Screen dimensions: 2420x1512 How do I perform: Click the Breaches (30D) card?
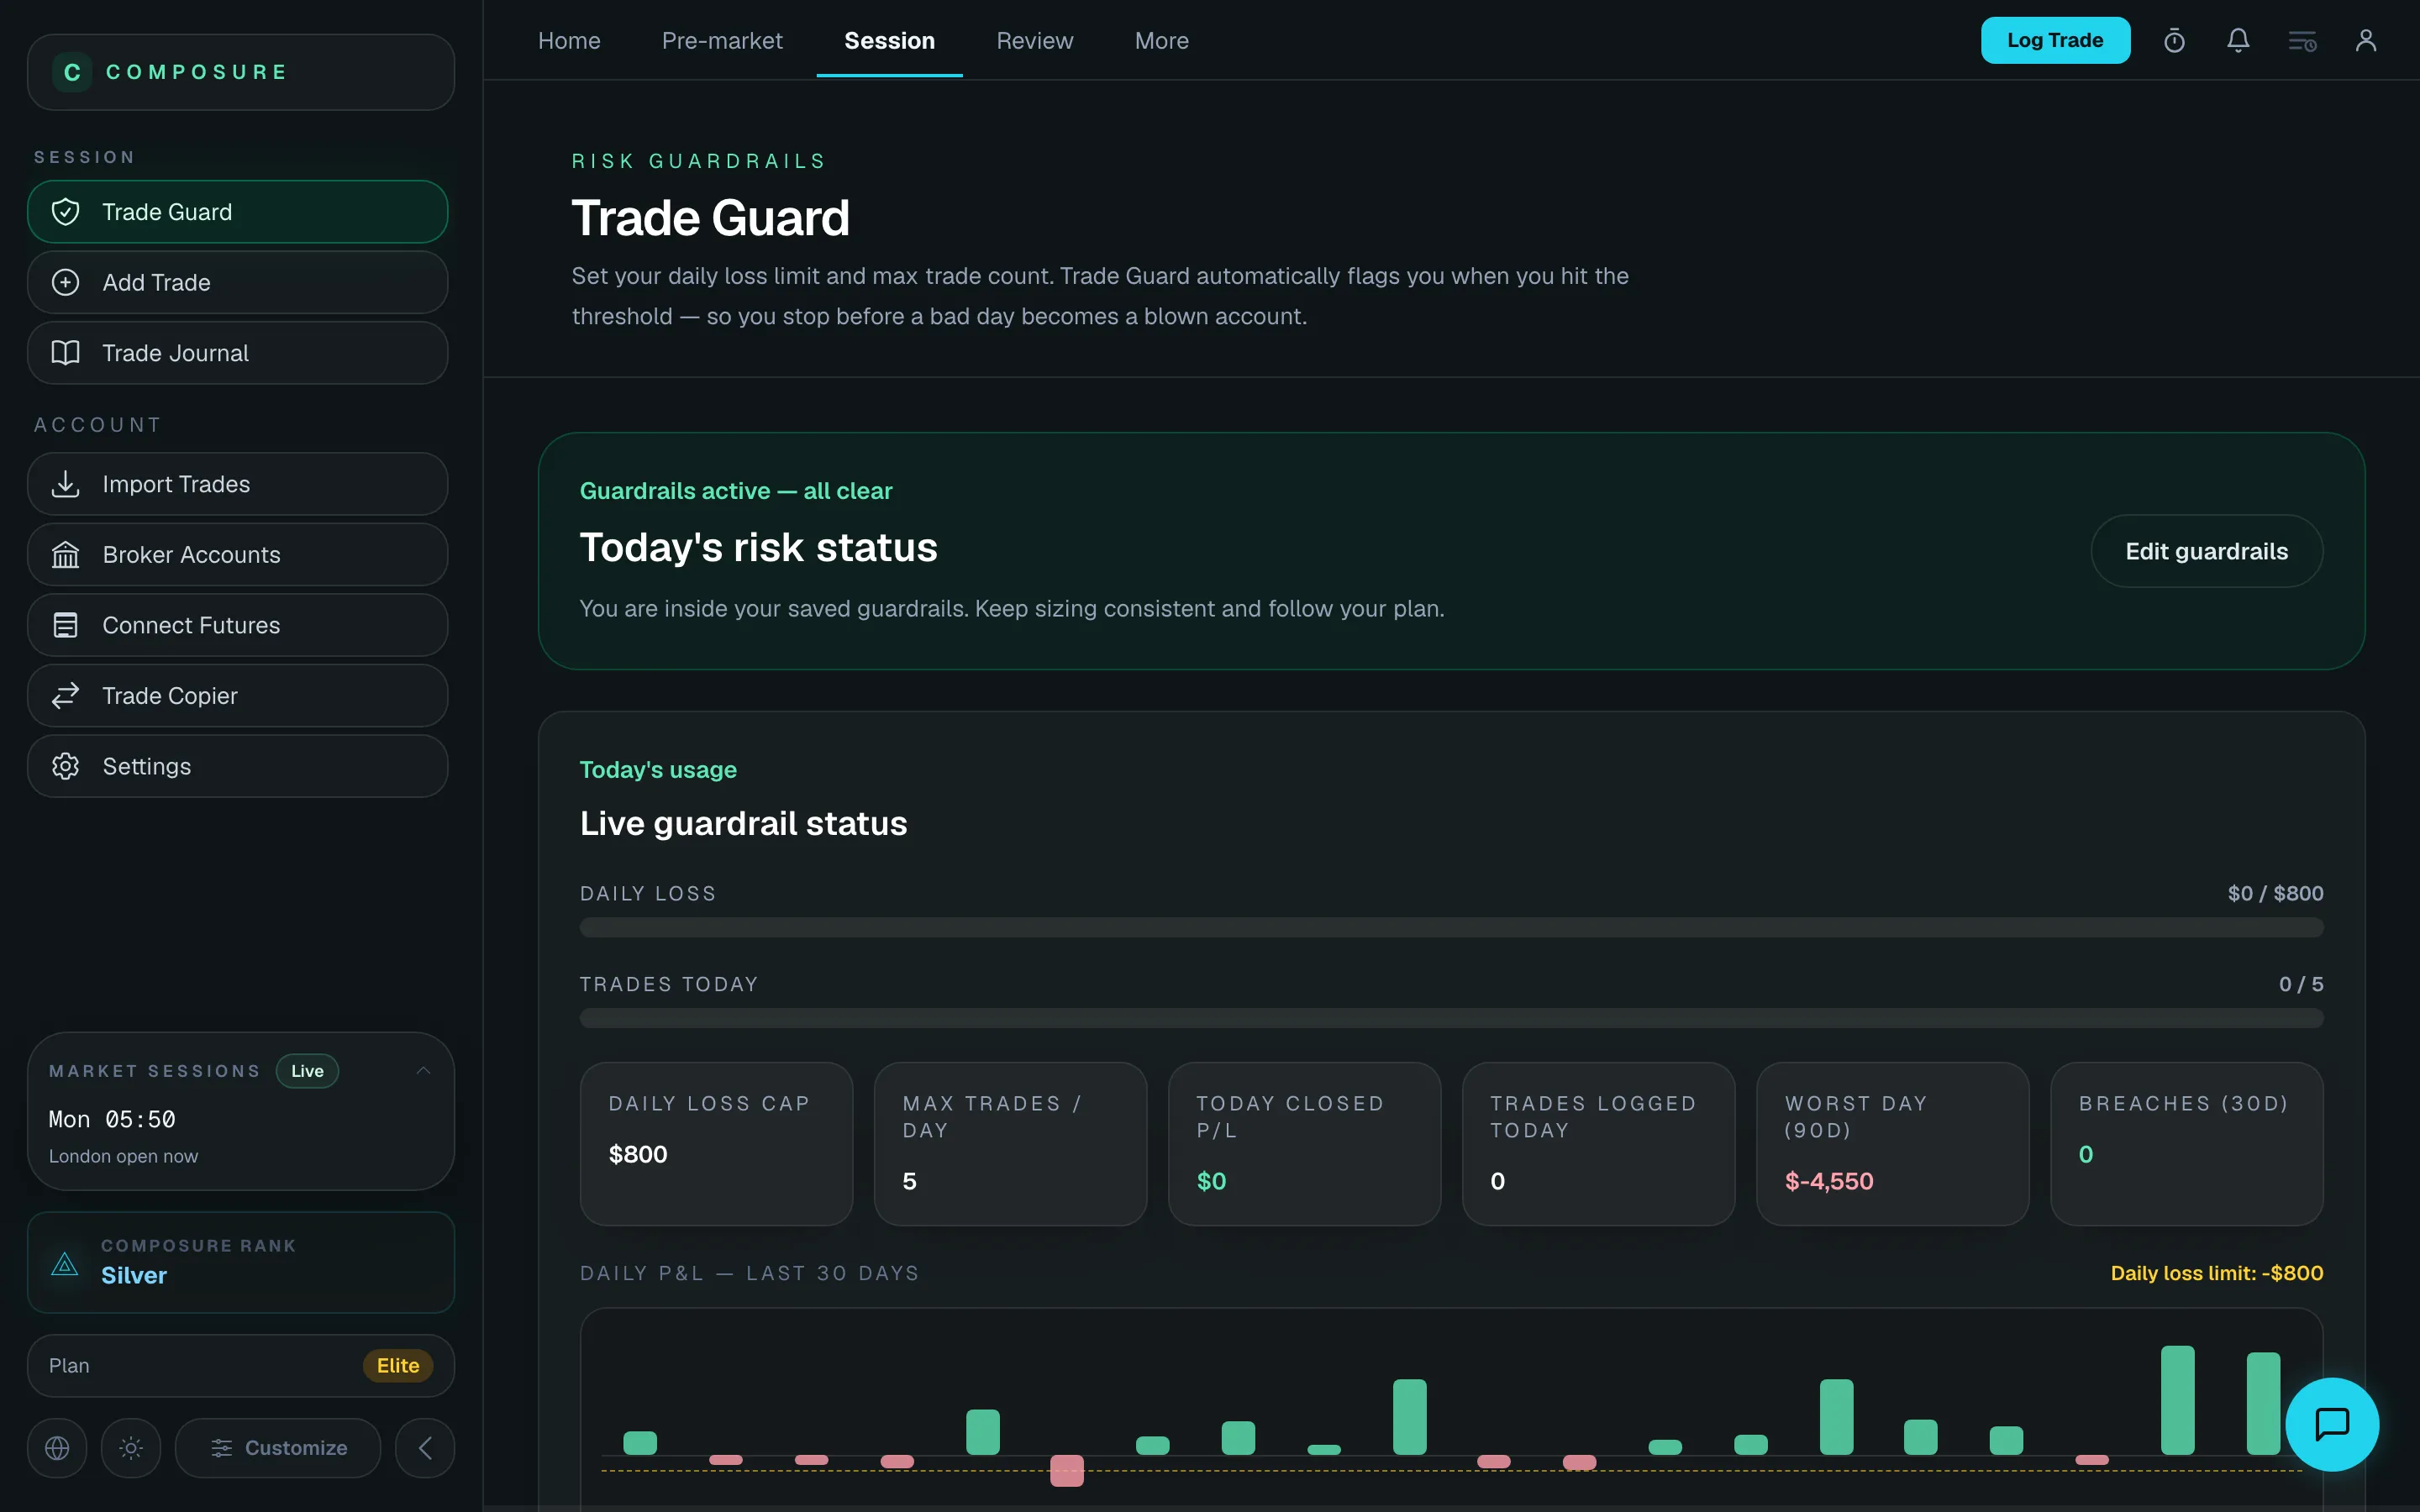2186,1144
